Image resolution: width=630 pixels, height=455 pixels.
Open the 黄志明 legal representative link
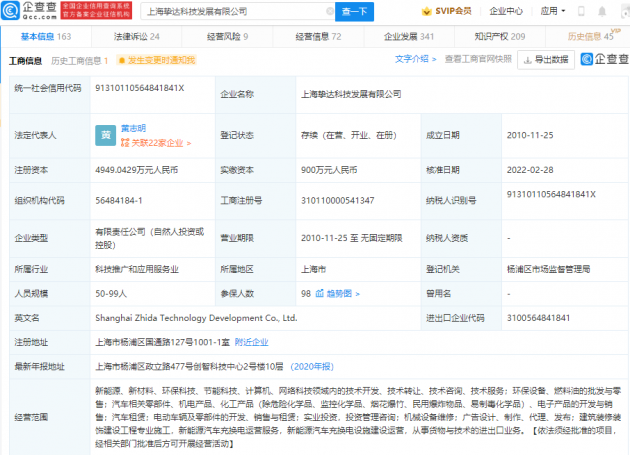pyautogui.click(x=133, y=128)
